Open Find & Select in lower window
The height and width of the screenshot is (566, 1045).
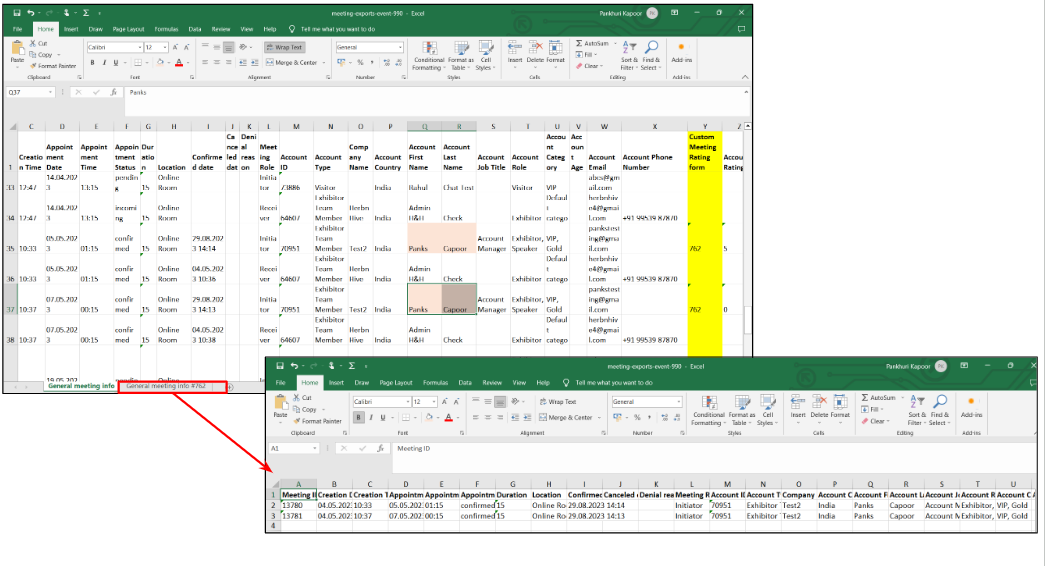pyautogui.click(x=939, y=410)
